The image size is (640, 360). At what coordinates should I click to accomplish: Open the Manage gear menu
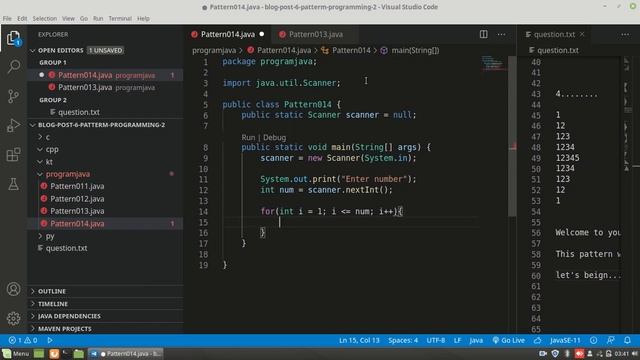[13, 318]
